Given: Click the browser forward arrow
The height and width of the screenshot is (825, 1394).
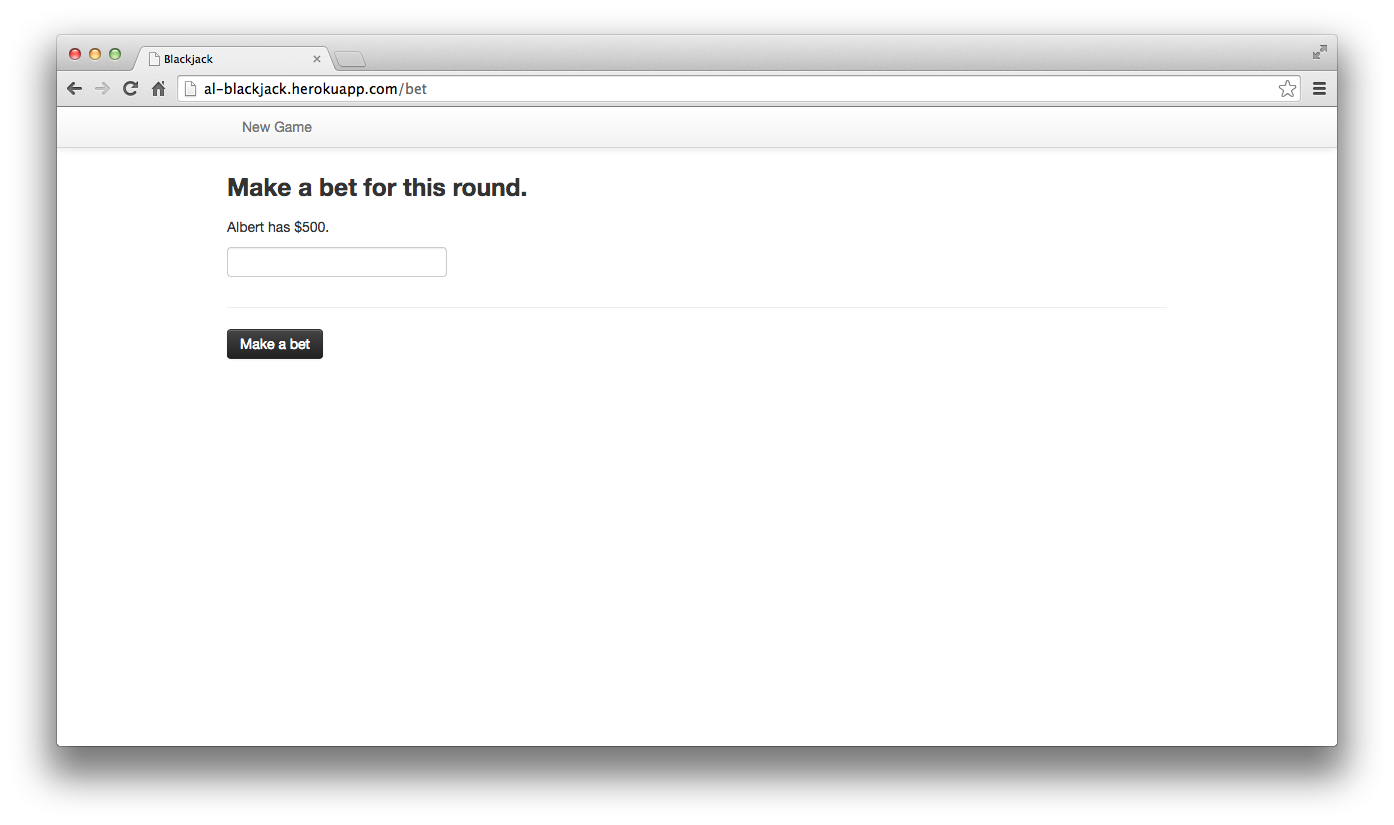Looking at the screenshot, I should pyautogui.click(x=102, y=89).
